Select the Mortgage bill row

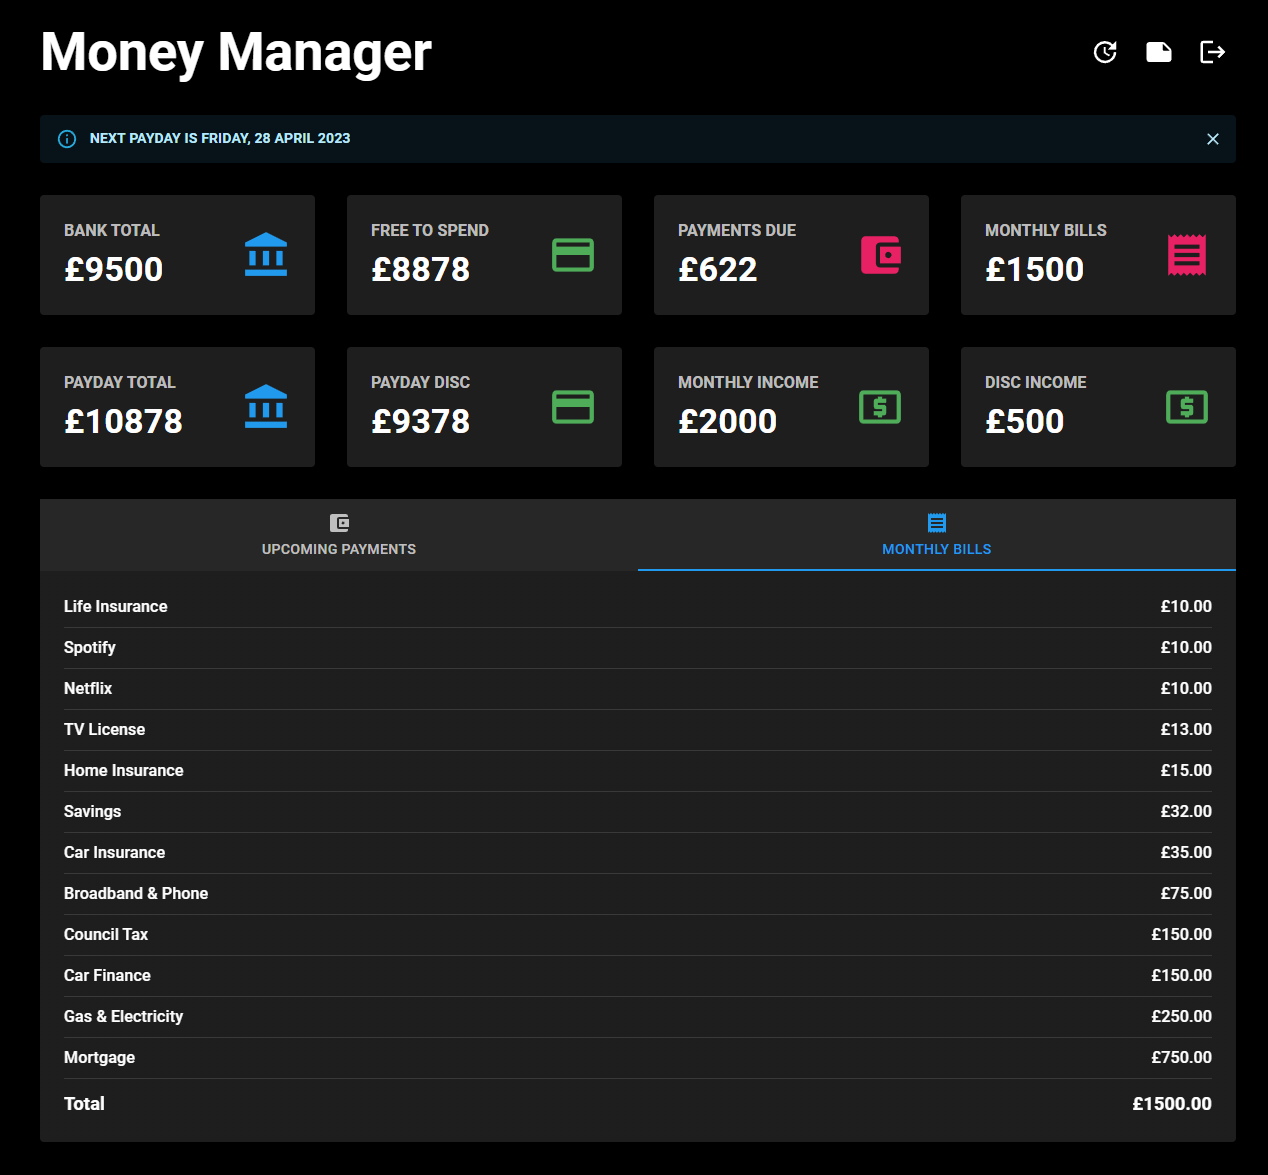click(638, 1058)
